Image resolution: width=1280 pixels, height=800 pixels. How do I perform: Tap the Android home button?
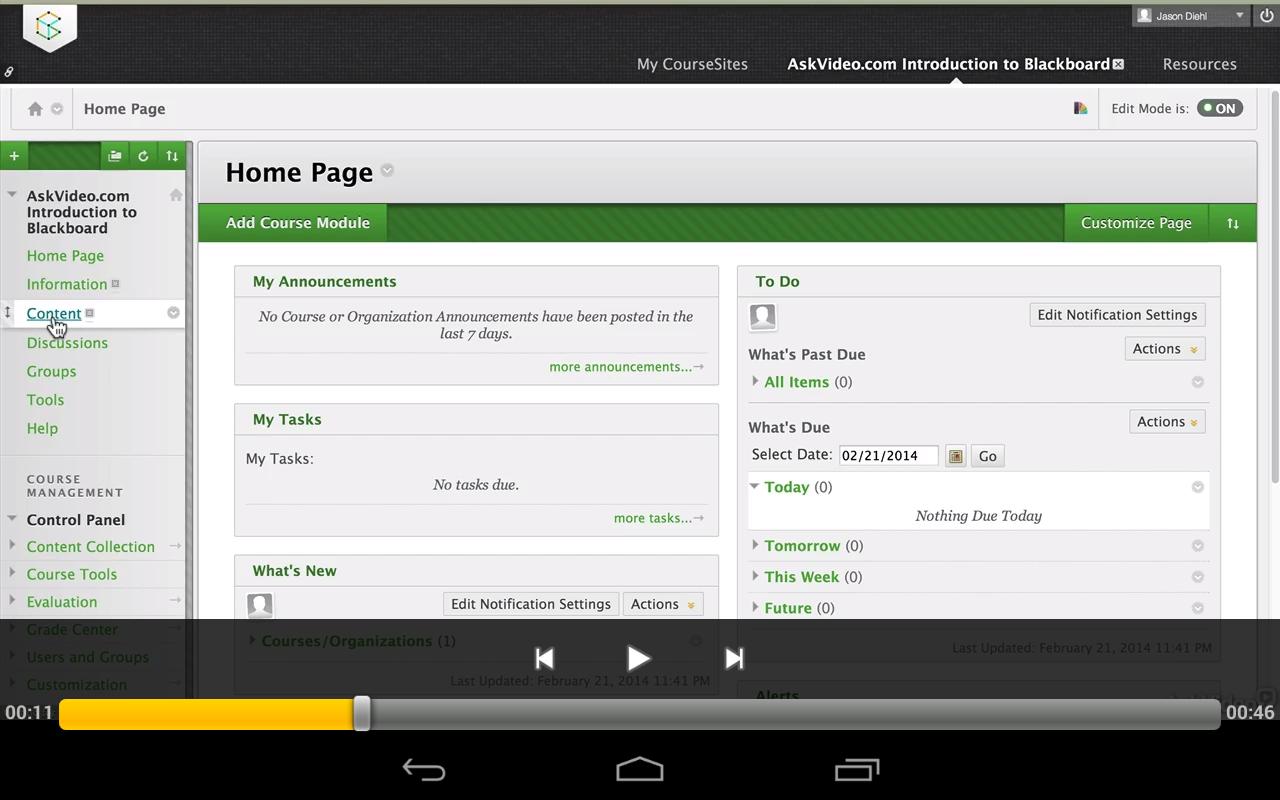(640, 770)
